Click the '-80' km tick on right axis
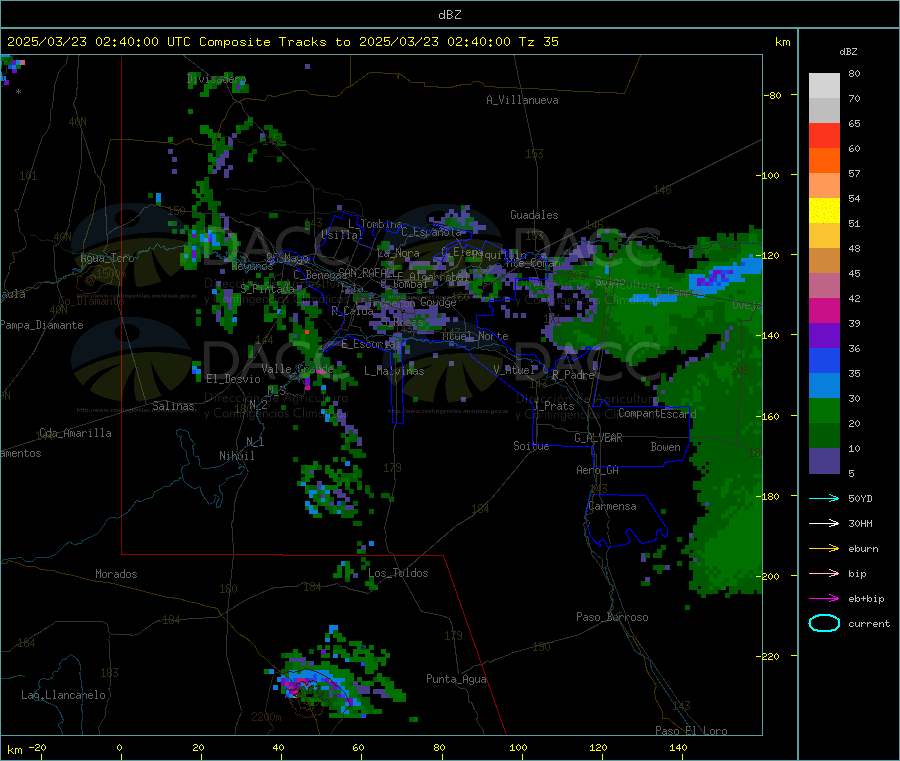Image resolution: width=900 pixels, height=761 pixels. pos(773,95)
